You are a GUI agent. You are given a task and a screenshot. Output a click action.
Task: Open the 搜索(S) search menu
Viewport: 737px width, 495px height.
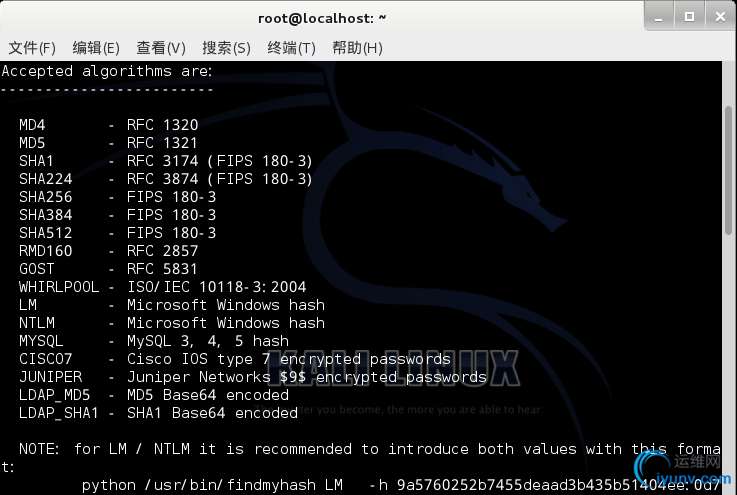(x=226, y=48)
